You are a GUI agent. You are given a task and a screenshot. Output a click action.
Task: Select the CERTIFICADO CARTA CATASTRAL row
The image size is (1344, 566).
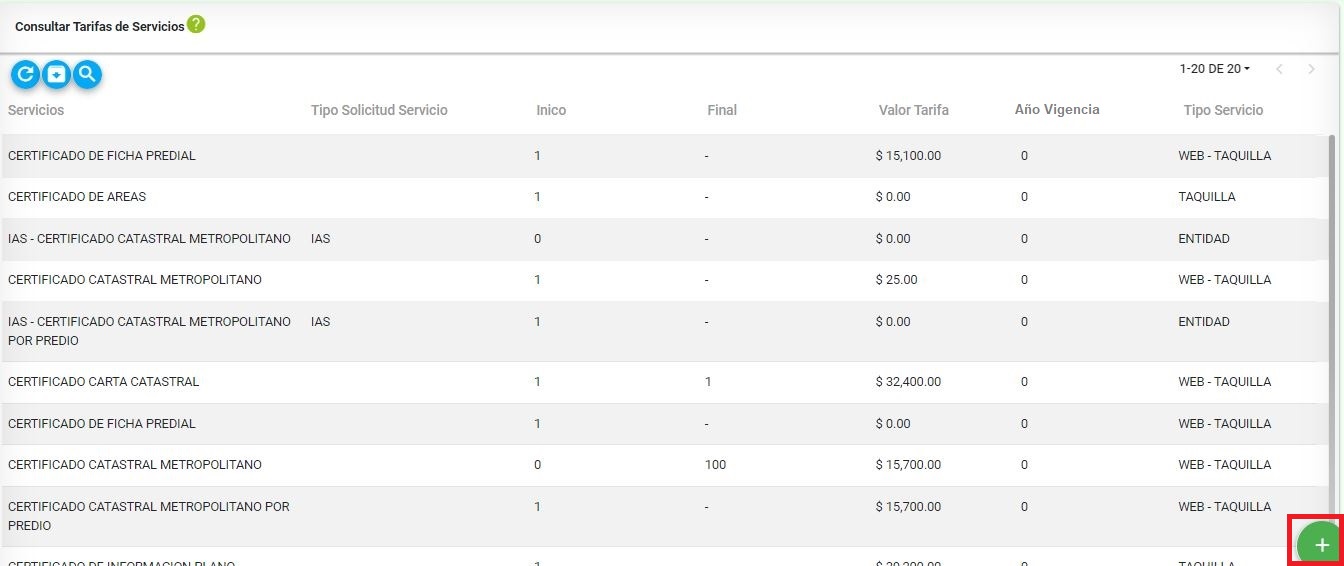pos(664,382)
